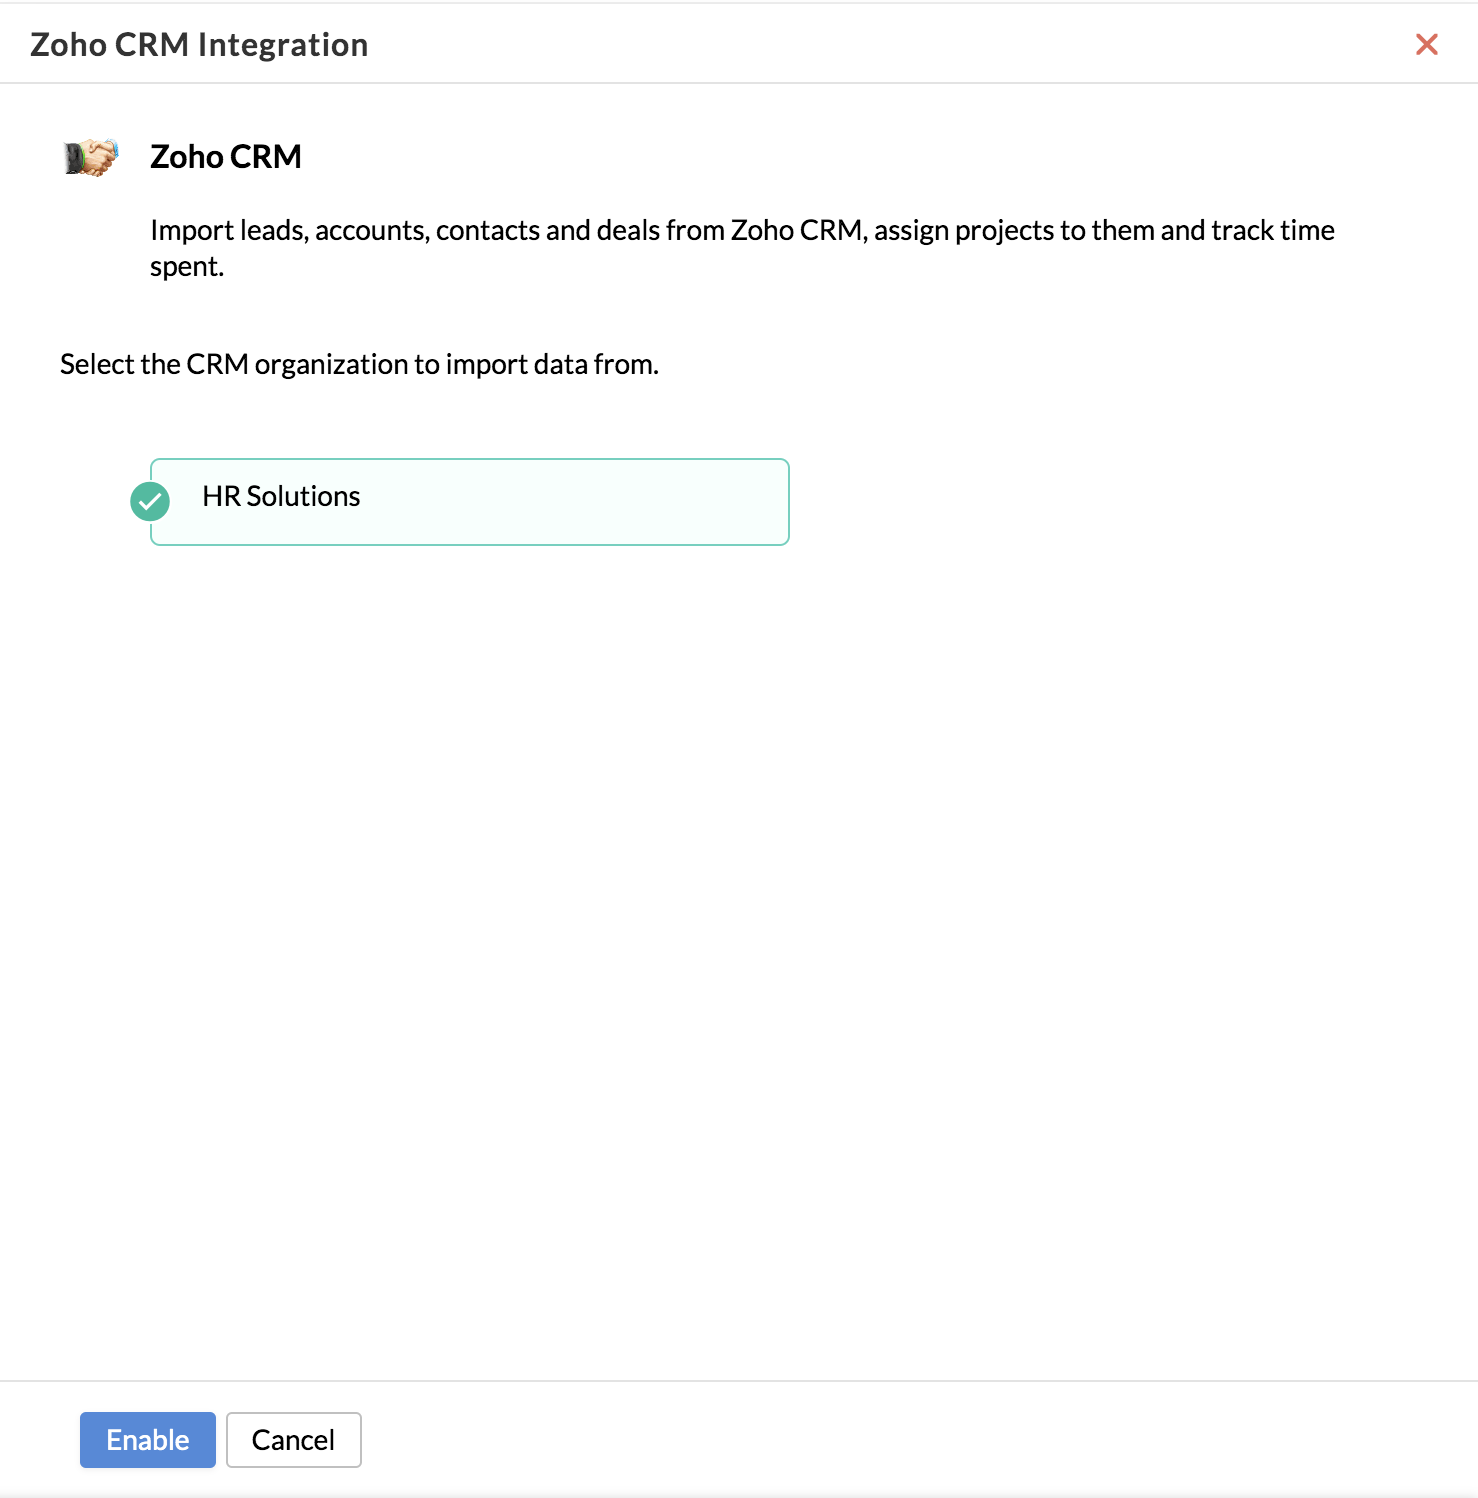Enable the Zoho CRM integration
The width and height of the screenshot is (1478, 1498).
point(148,1440)
